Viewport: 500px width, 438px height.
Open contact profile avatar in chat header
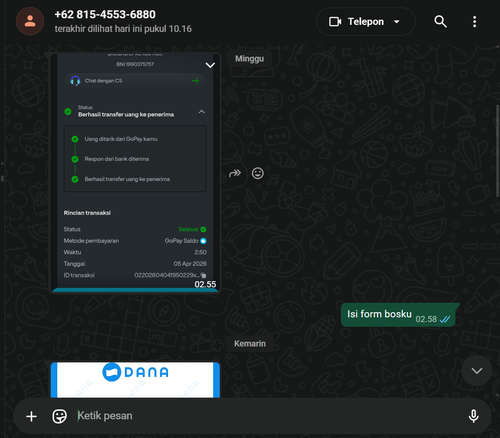click(x=30, y=21)
